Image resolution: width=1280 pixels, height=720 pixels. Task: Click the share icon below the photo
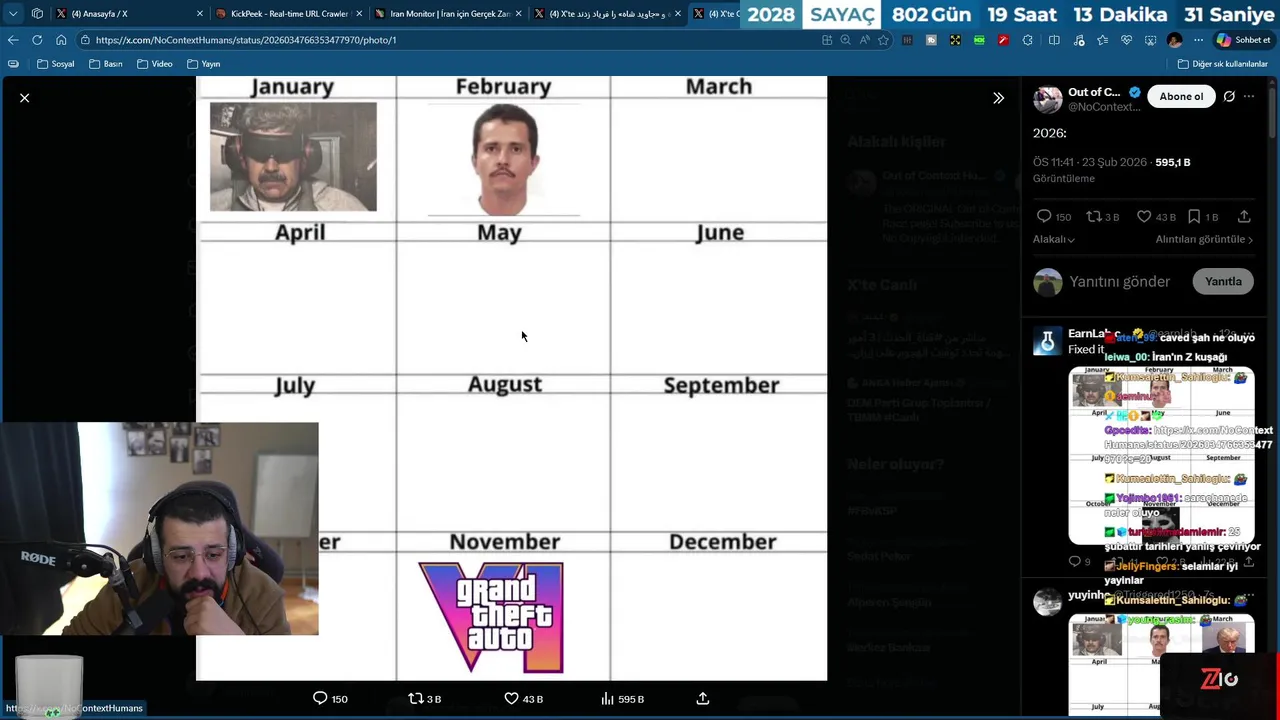click(703, 698)
